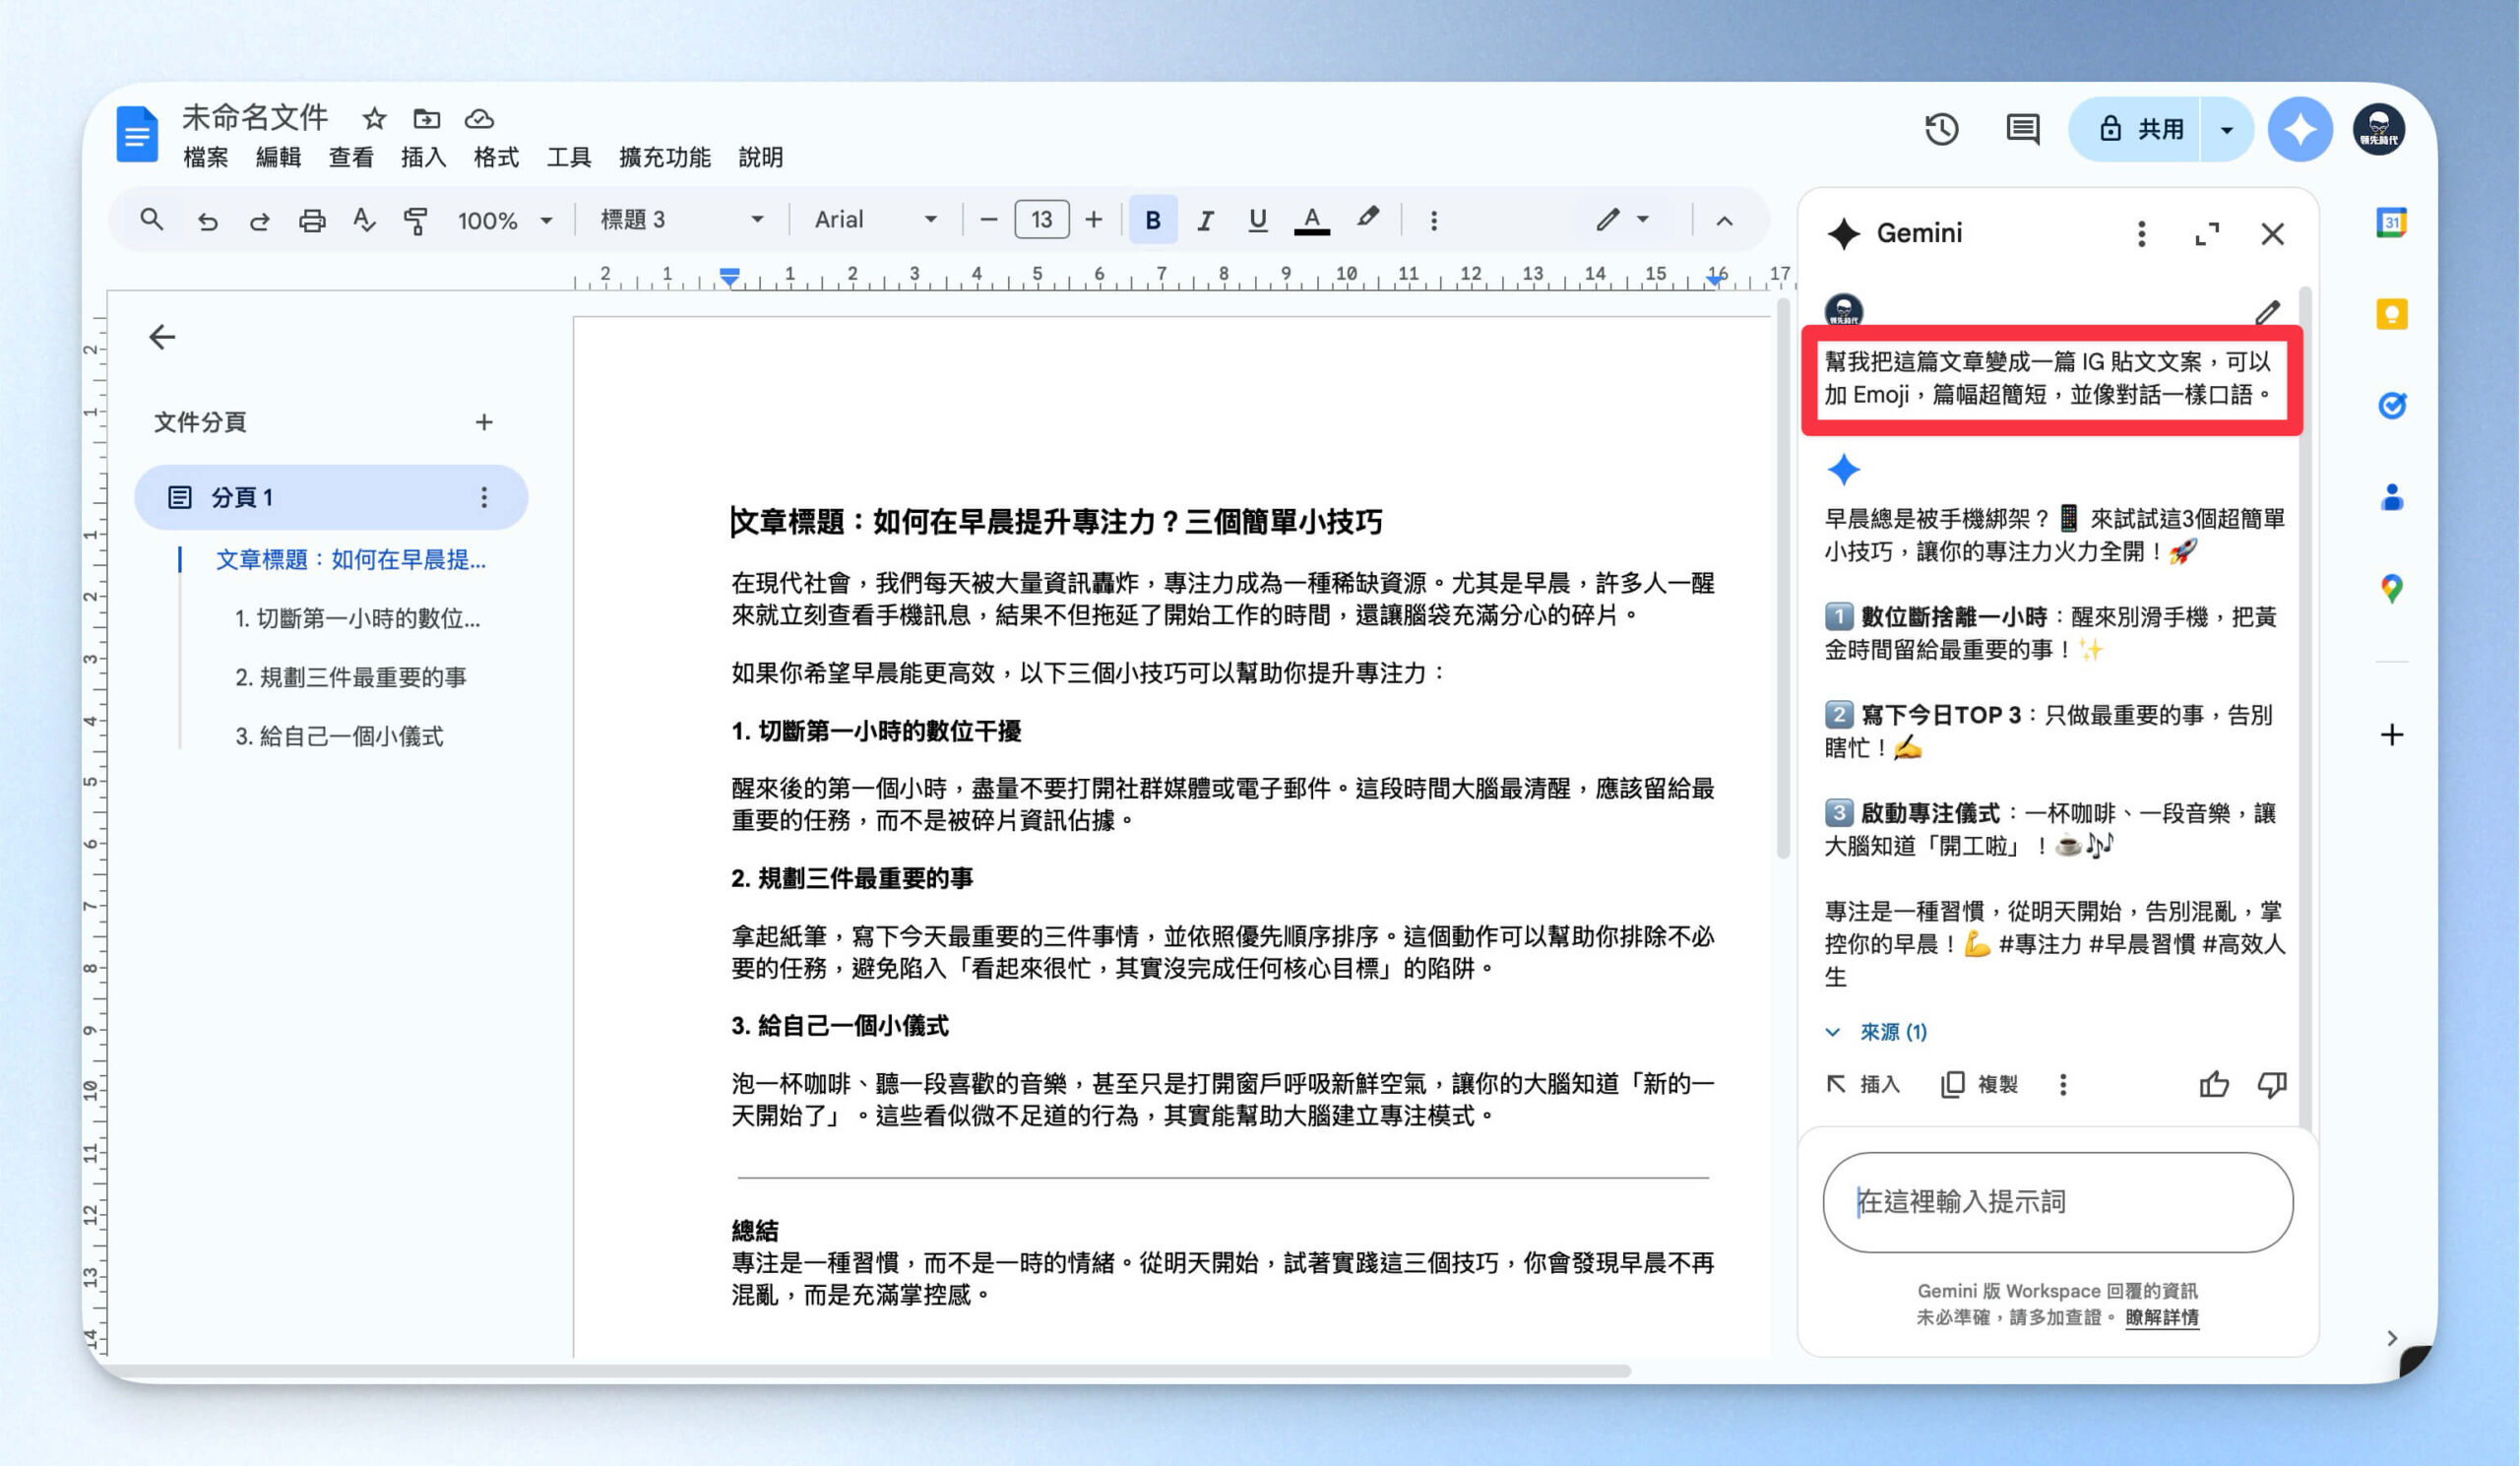This screenshot has width=2520, height=1466.
Task: Click the spell check icon
Action: (x=364, y=220)
